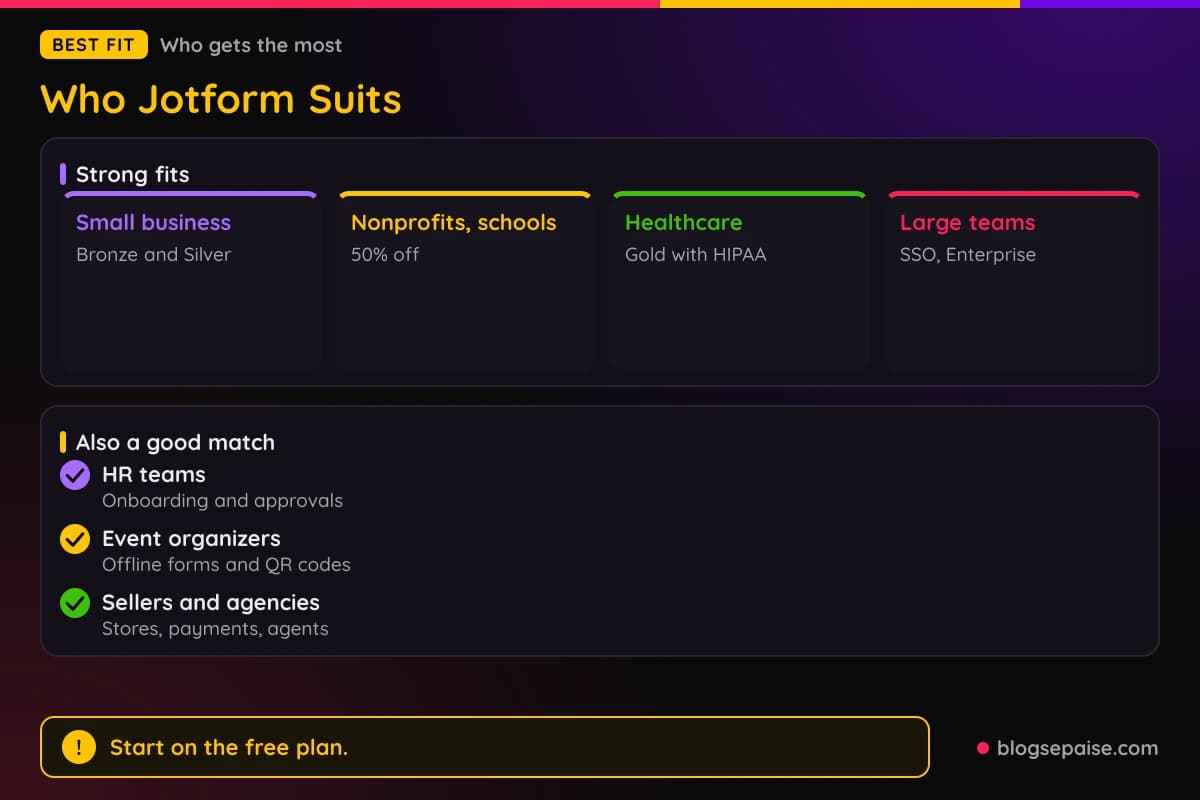Image resolution: width=1200 pixels, height=800 pixels.
Task: Click the Onboarding and approvals description
Action: pyautogui.click(x=222, y=500)
